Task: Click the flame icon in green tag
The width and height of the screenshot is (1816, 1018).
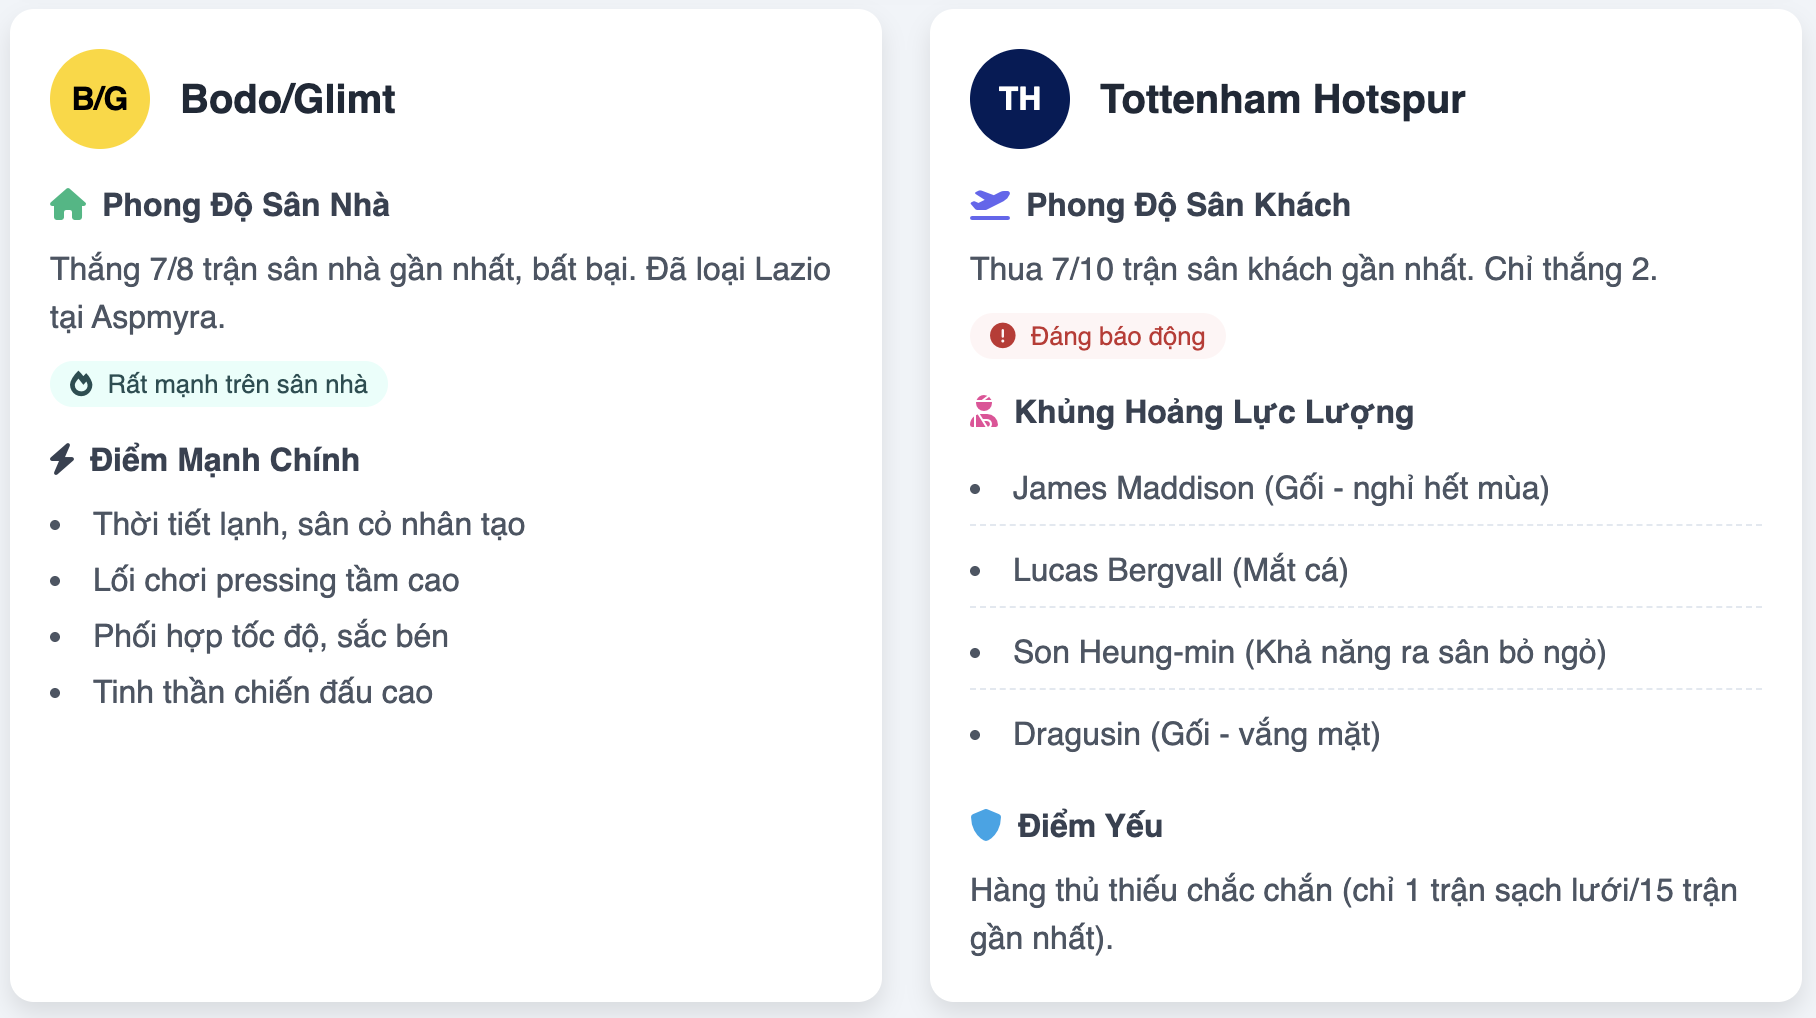Action: pos(81,384)
